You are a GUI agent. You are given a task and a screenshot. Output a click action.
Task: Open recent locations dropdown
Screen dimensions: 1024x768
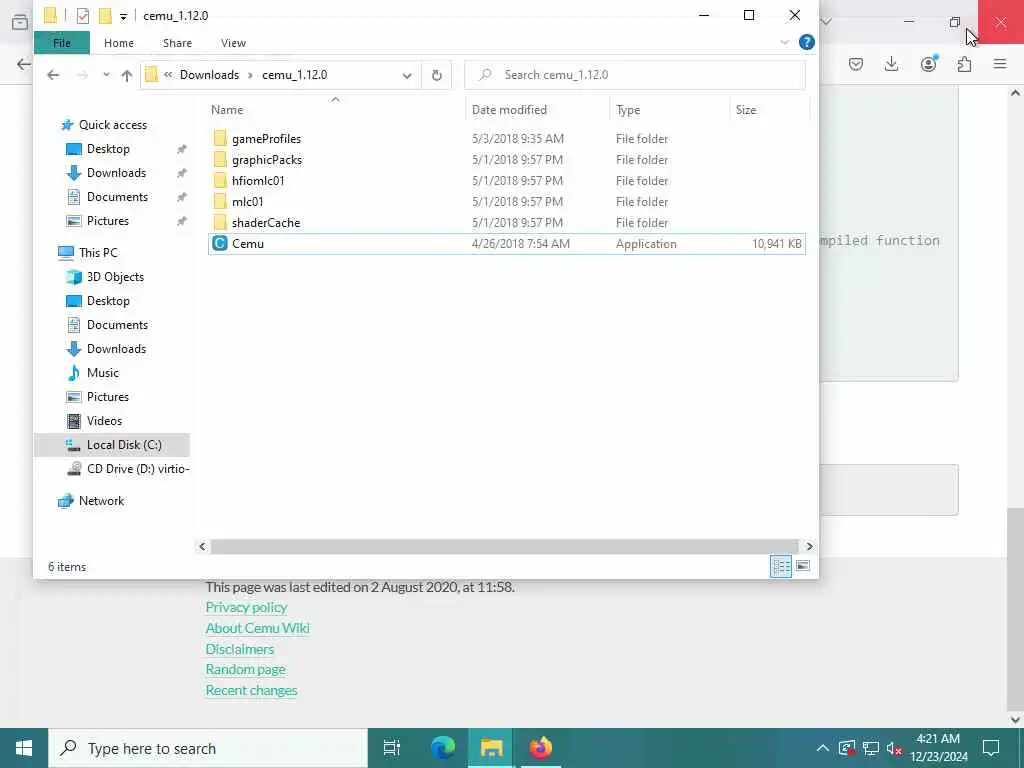click(106, 75)
